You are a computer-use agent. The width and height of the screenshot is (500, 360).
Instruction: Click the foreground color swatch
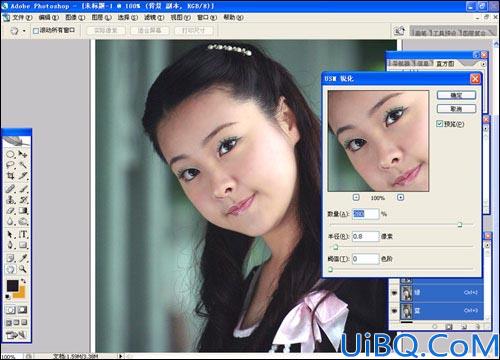pos(13,286)
